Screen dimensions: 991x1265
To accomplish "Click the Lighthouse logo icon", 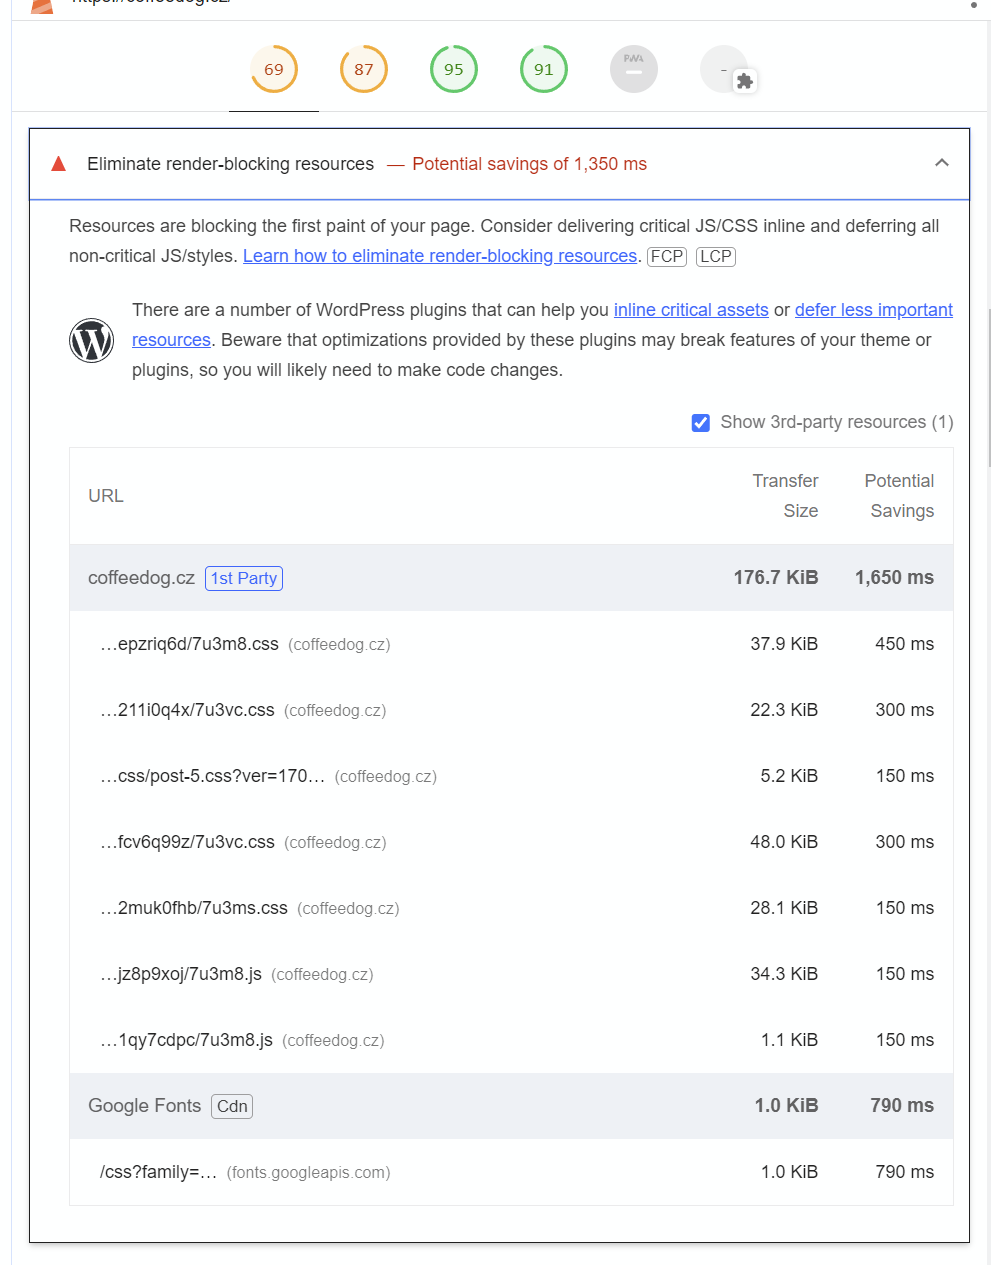I will coord(42,5).
